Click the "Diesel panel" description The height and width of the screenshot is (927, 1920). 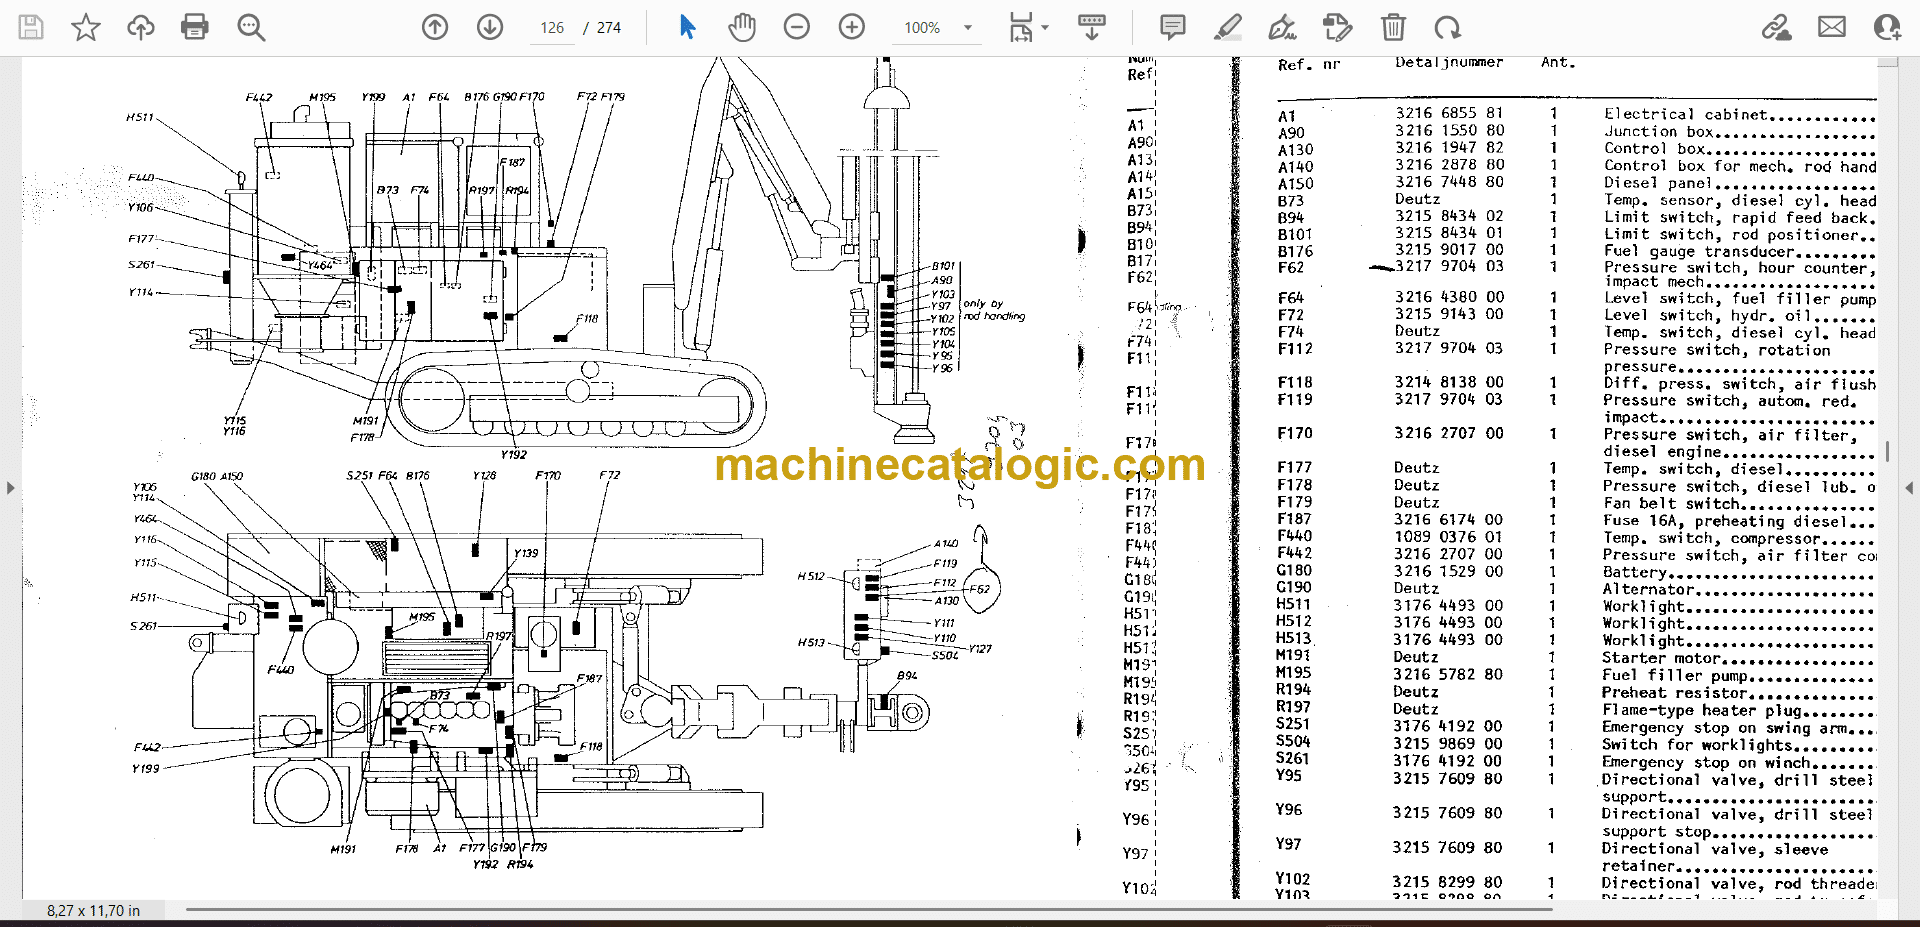click(x=1658, y=183)
